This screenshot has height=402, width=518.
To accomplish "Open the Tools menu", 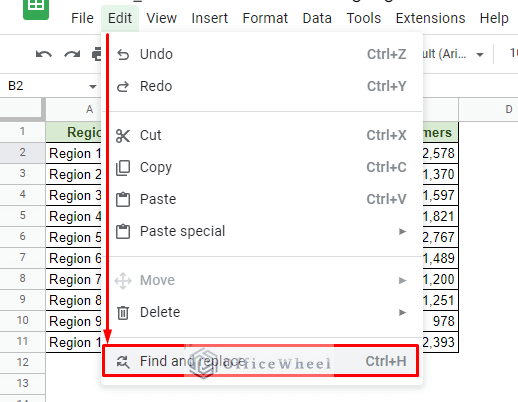I will 363,18.
